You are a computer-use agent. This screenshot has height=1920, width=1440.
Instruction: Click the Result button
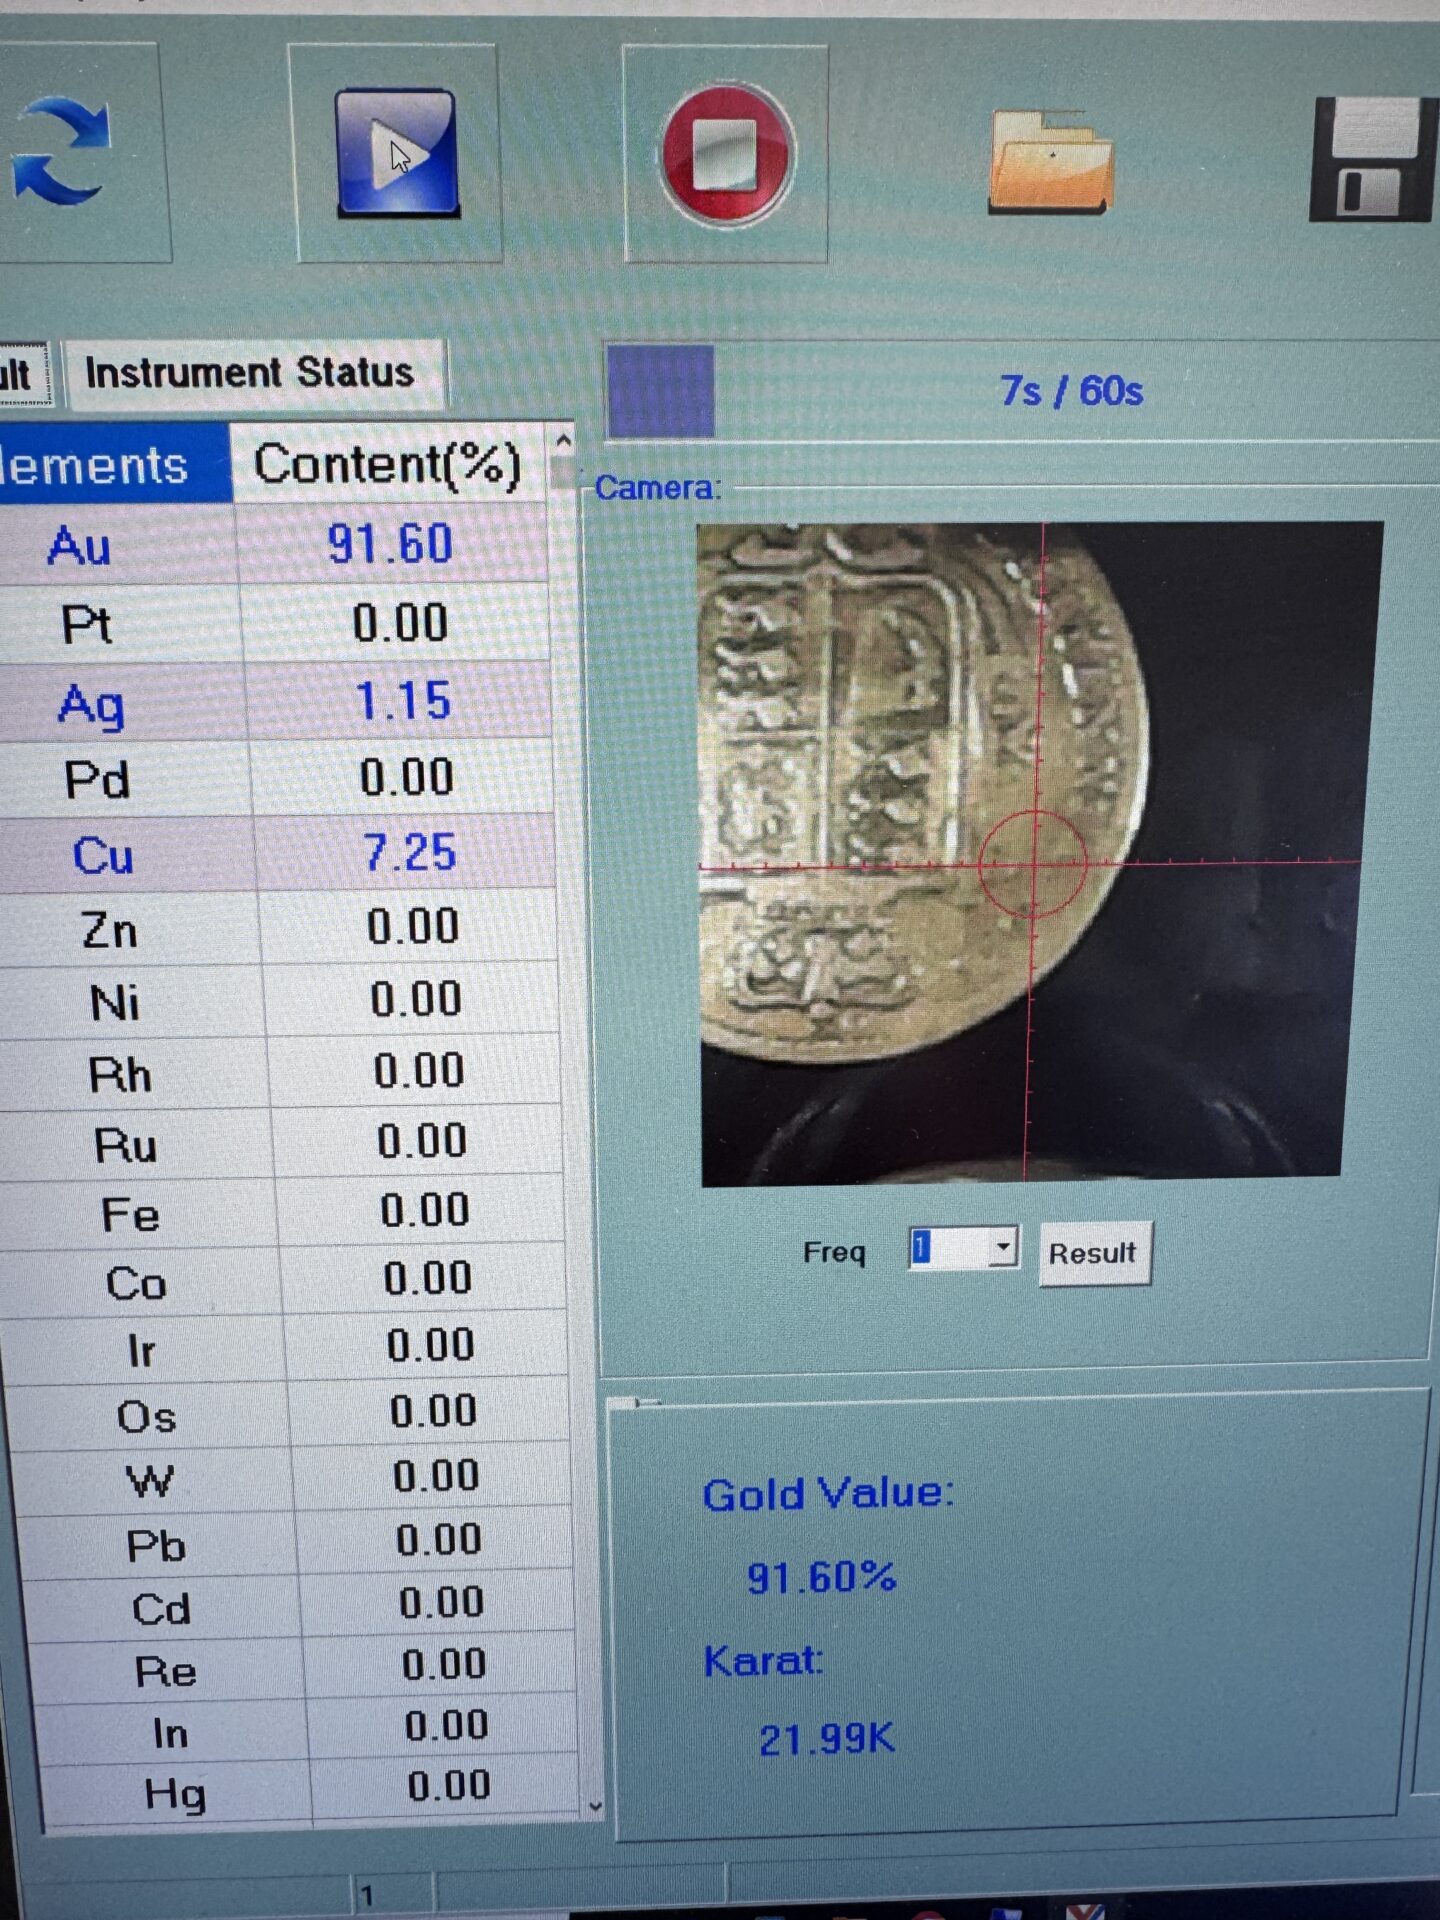[1094, 1253]
